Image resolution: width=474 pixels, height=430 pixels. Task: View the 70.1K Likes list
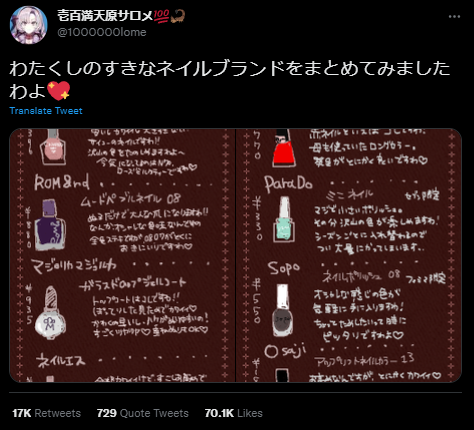point(233,413)
